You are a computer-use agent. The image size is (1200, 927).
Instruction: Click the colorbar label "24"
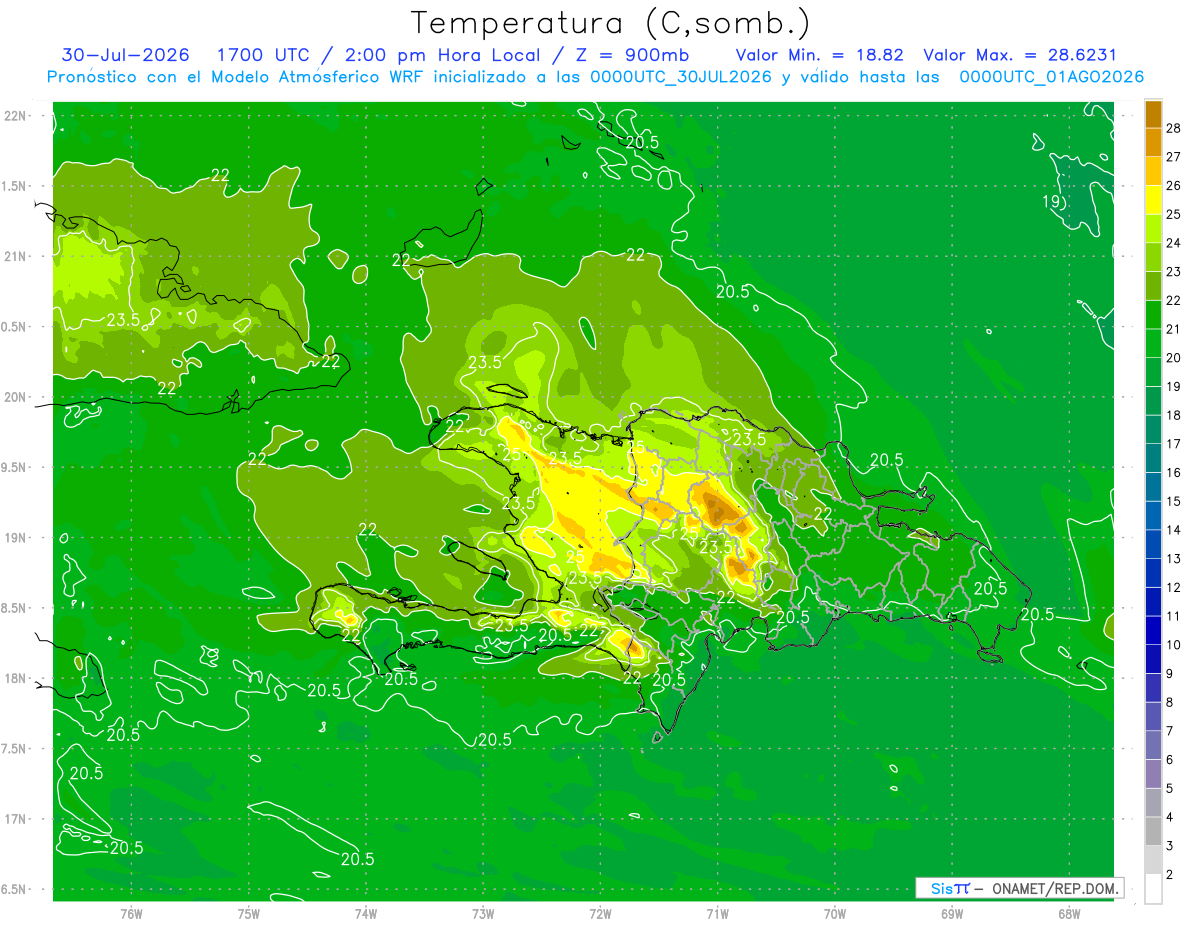pyautogui.click(x=1173, y=243)
